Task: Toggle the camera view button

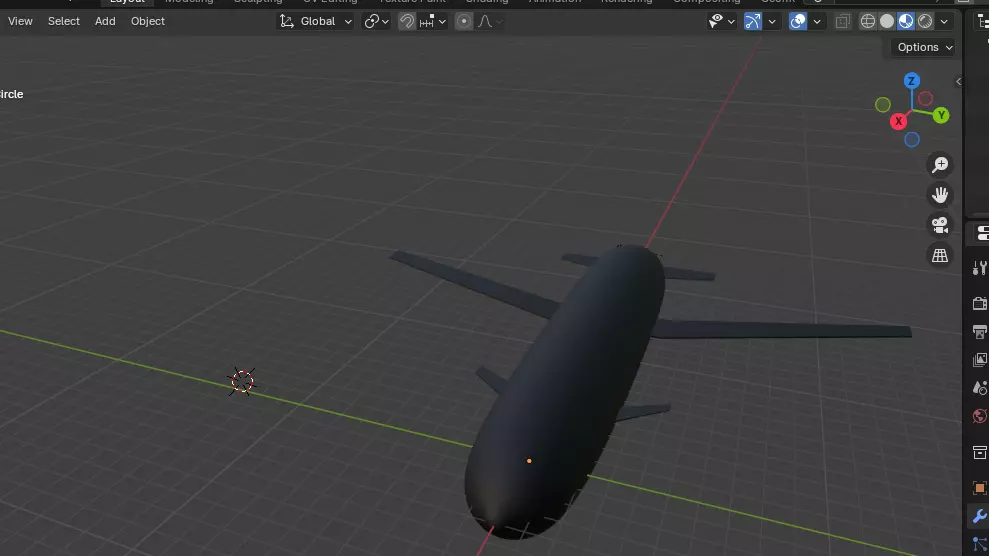Action: click(940, 225)
